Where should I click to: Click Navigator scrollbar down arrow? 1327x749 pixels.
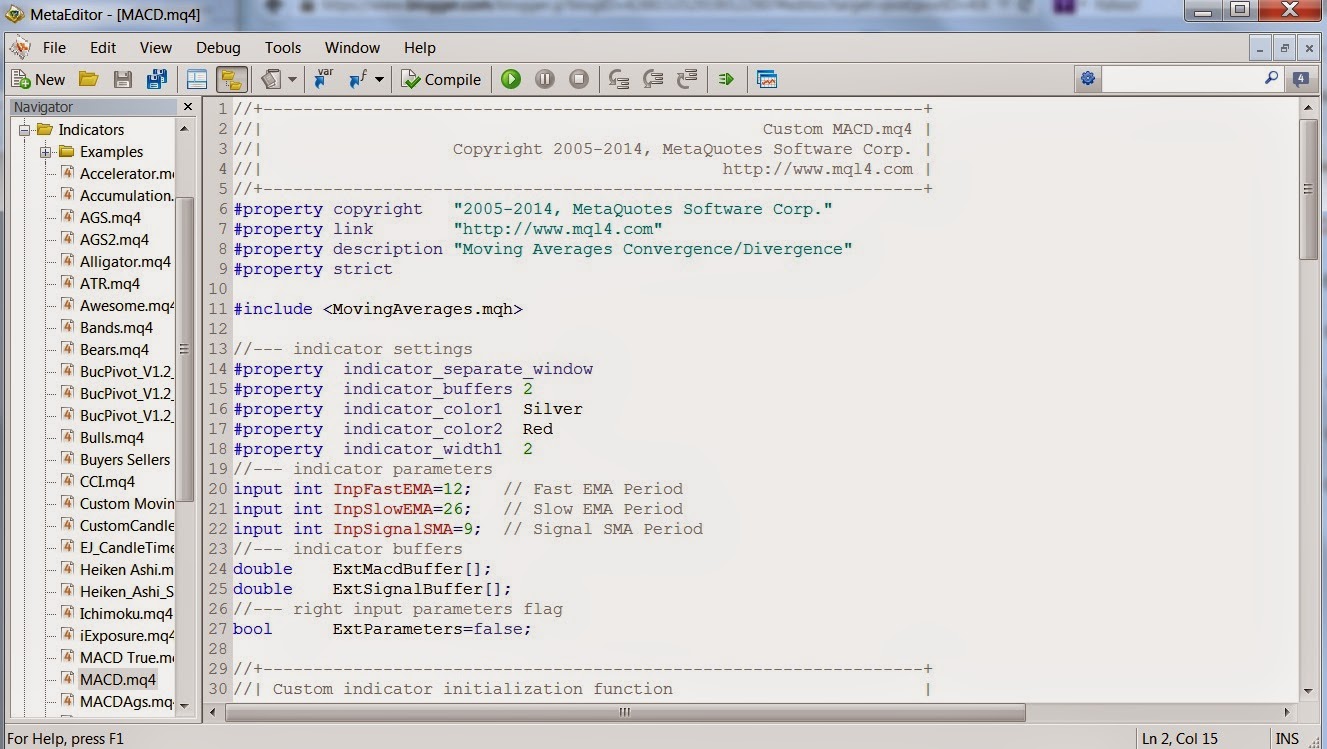(x=184, y=707)
